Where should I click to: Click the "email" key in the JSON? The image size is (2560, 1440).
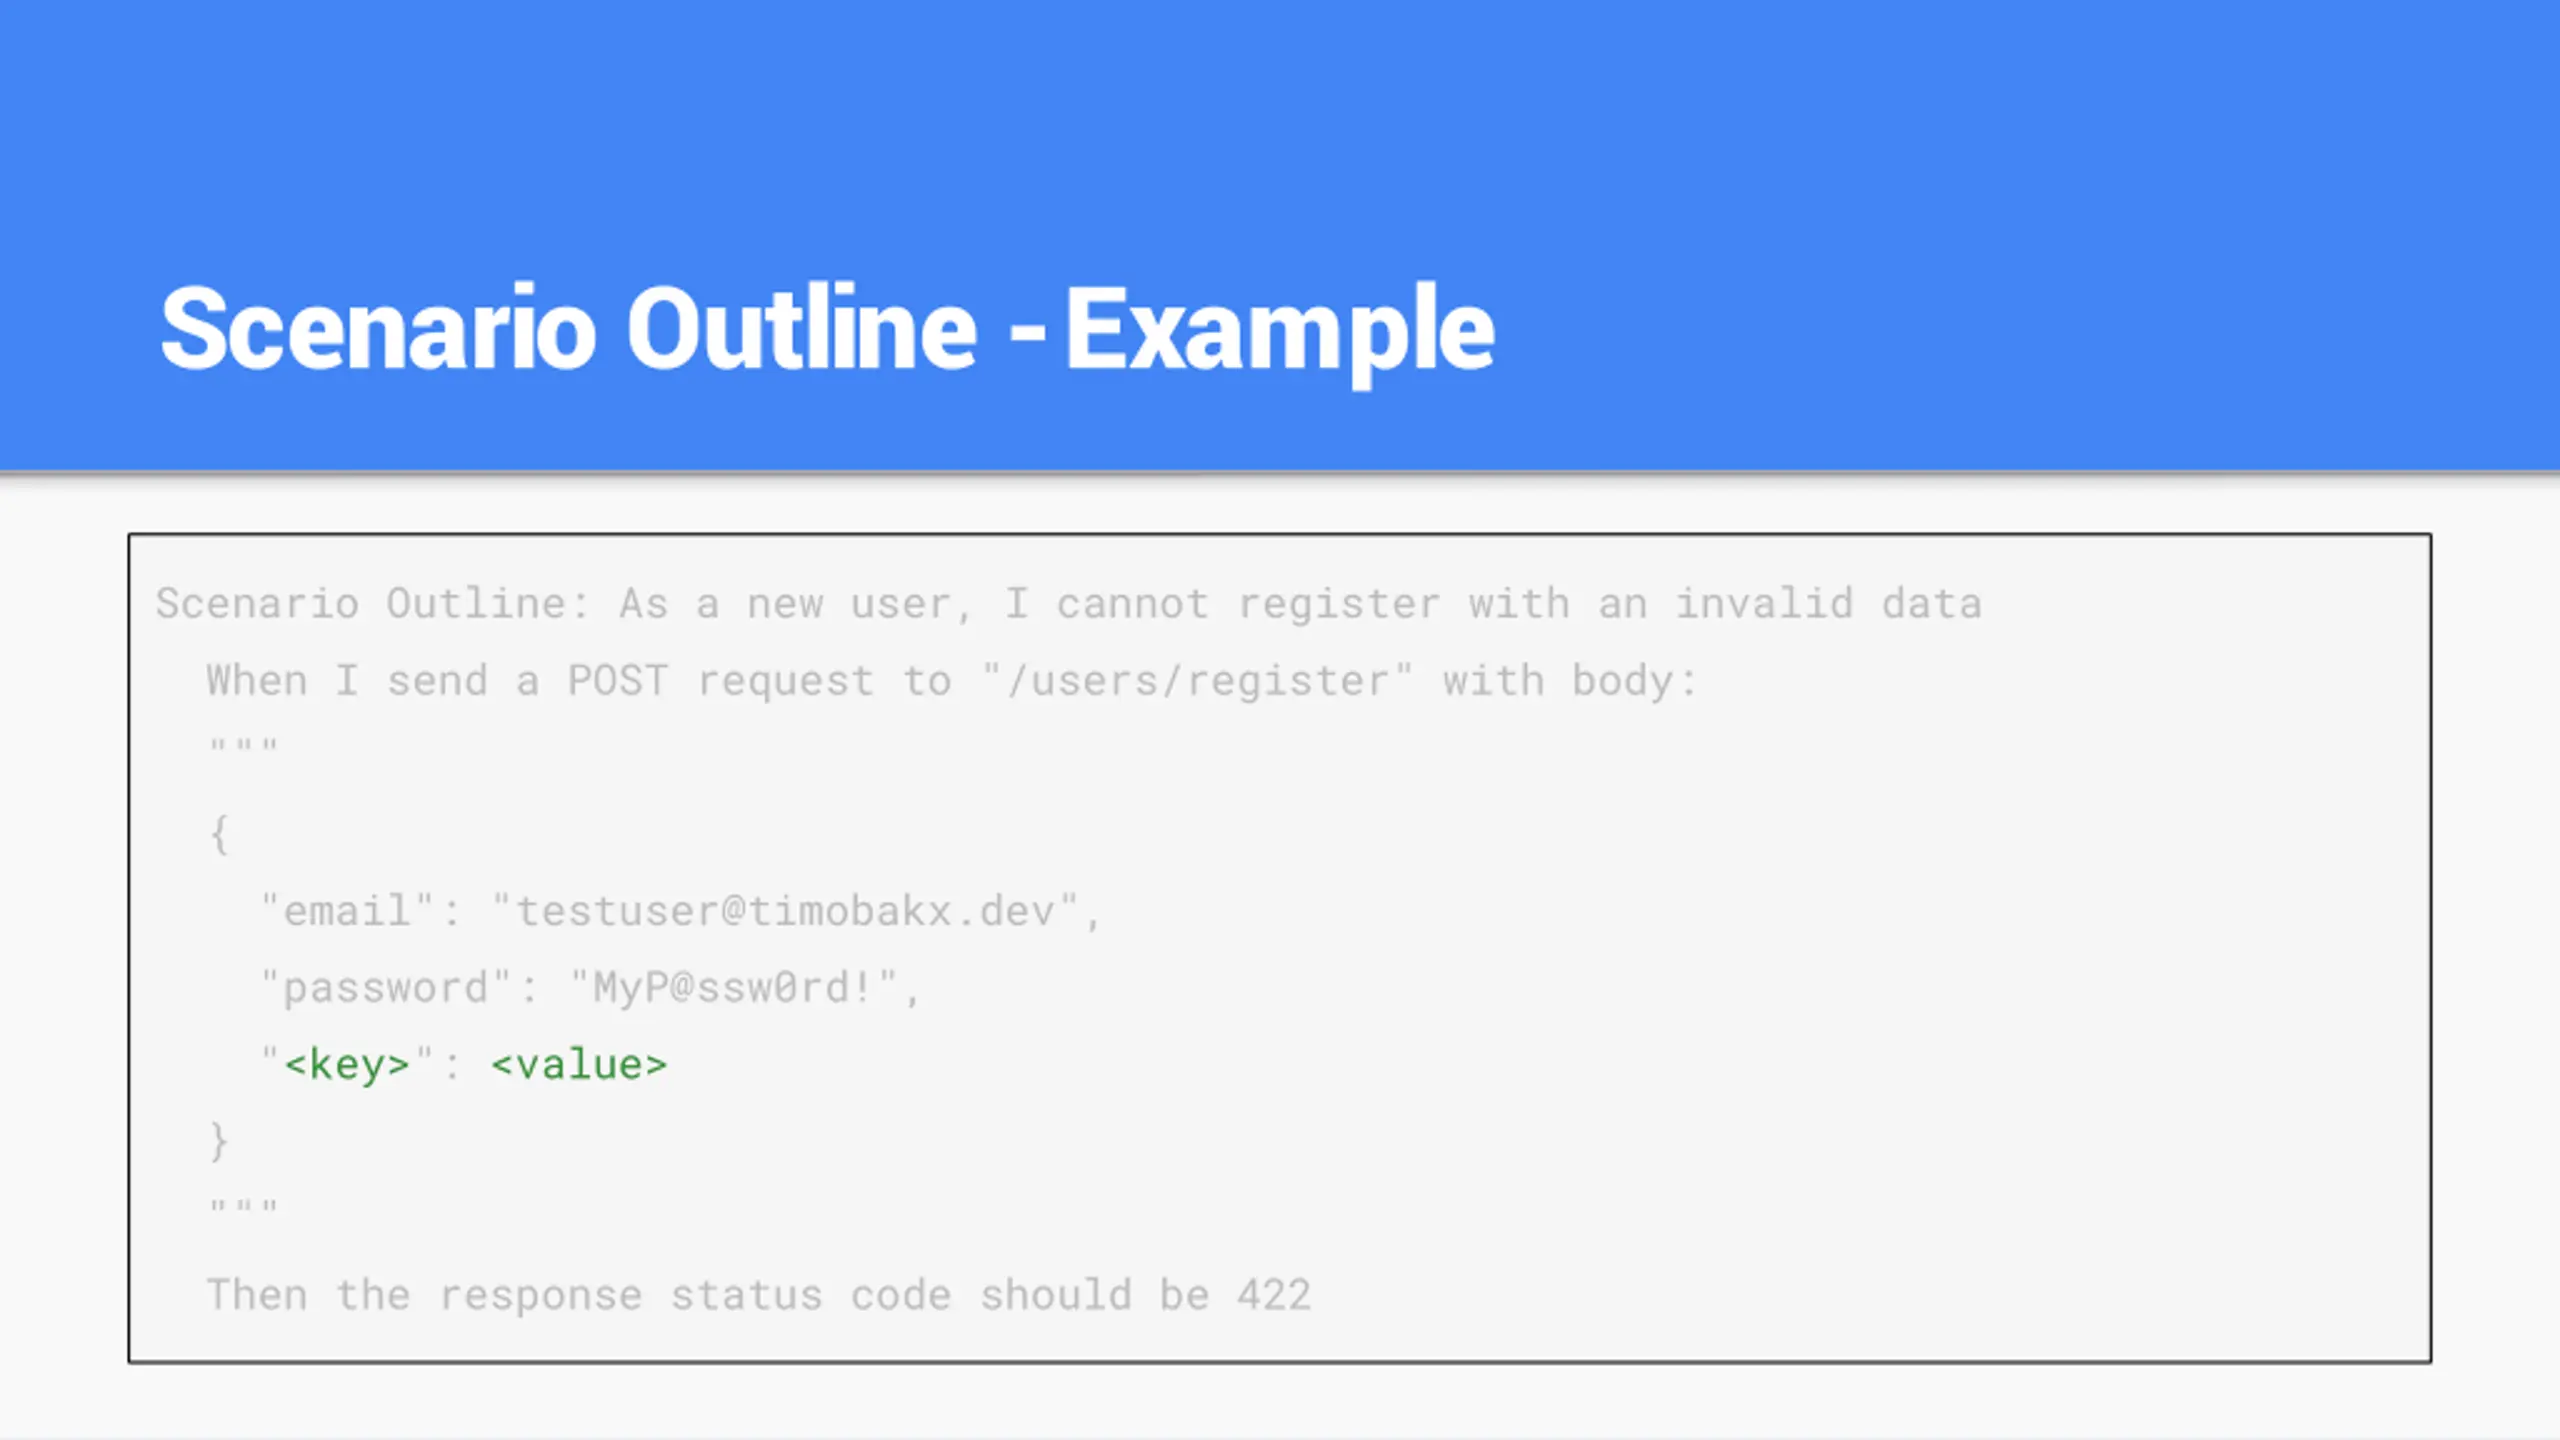click(347, 911)
